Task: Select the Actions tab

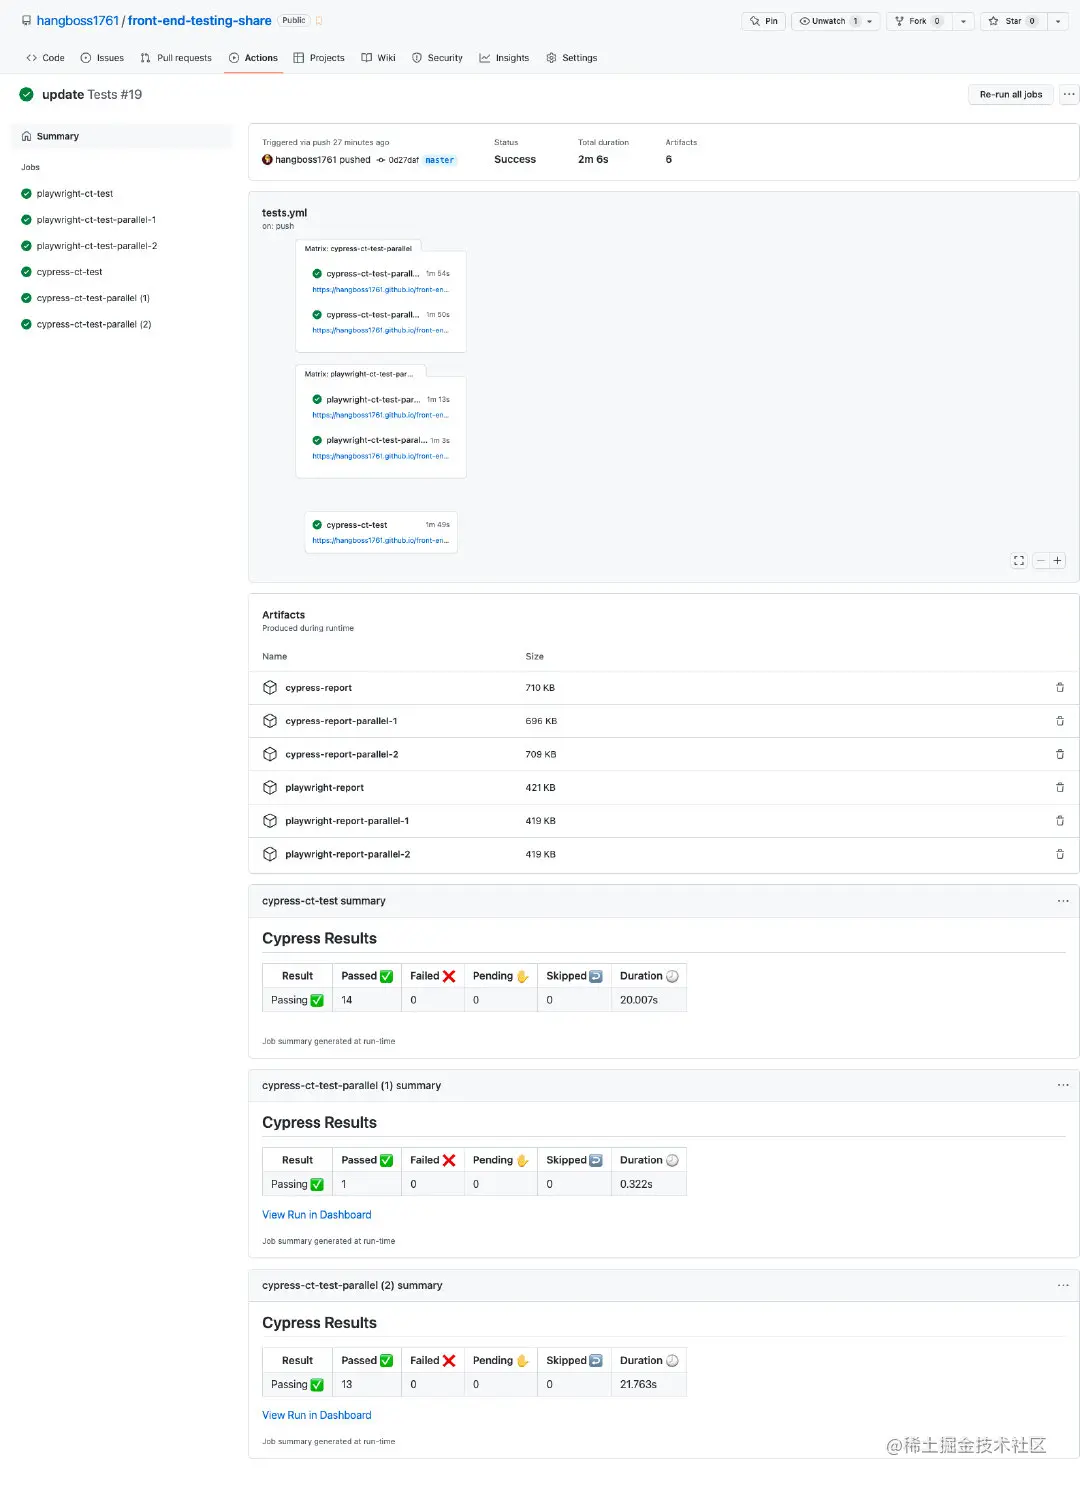Action: [x=254, y=58]
